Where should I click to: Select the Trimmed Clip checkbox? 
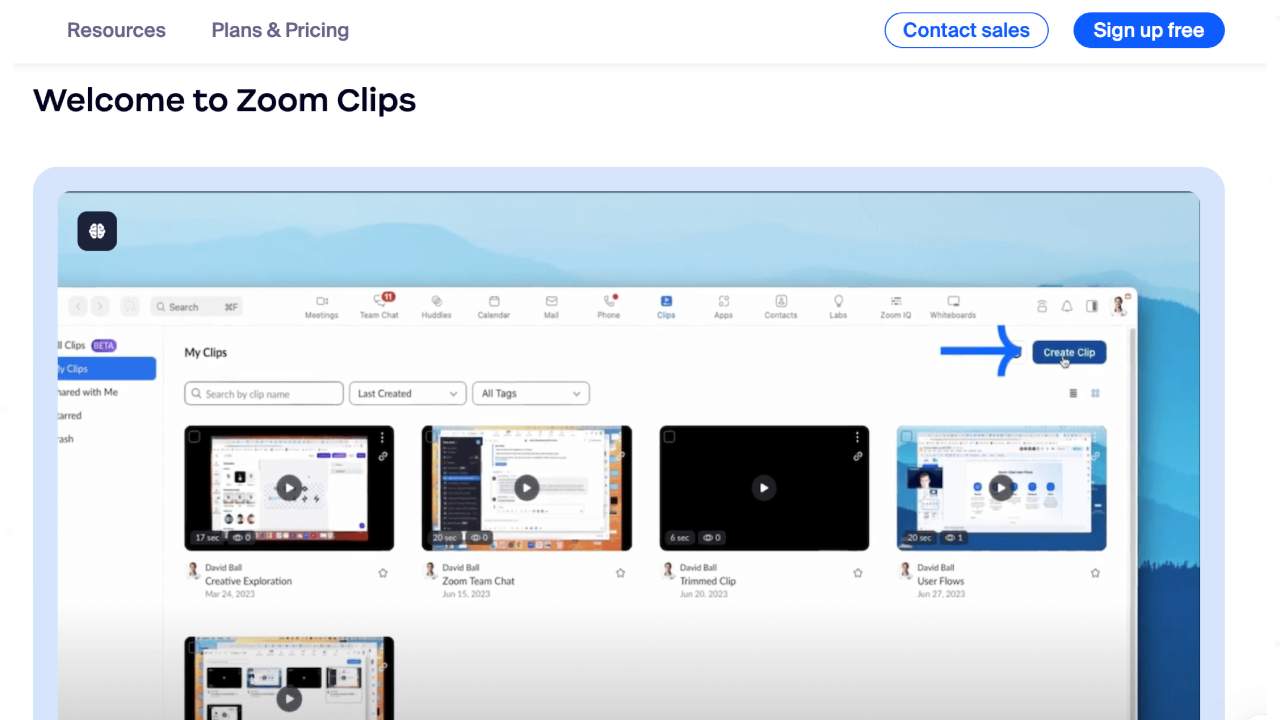(x=670, y=437)
